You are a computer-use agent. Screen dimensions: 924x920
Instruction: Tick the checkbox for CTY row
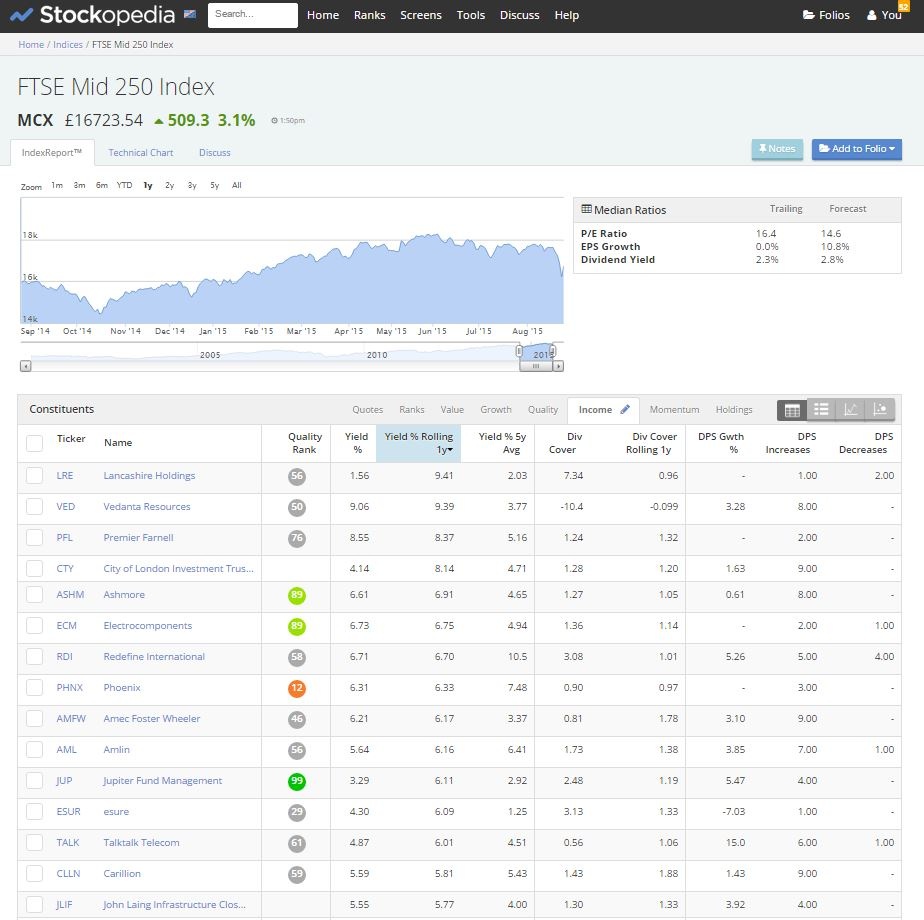click(35, 569)
